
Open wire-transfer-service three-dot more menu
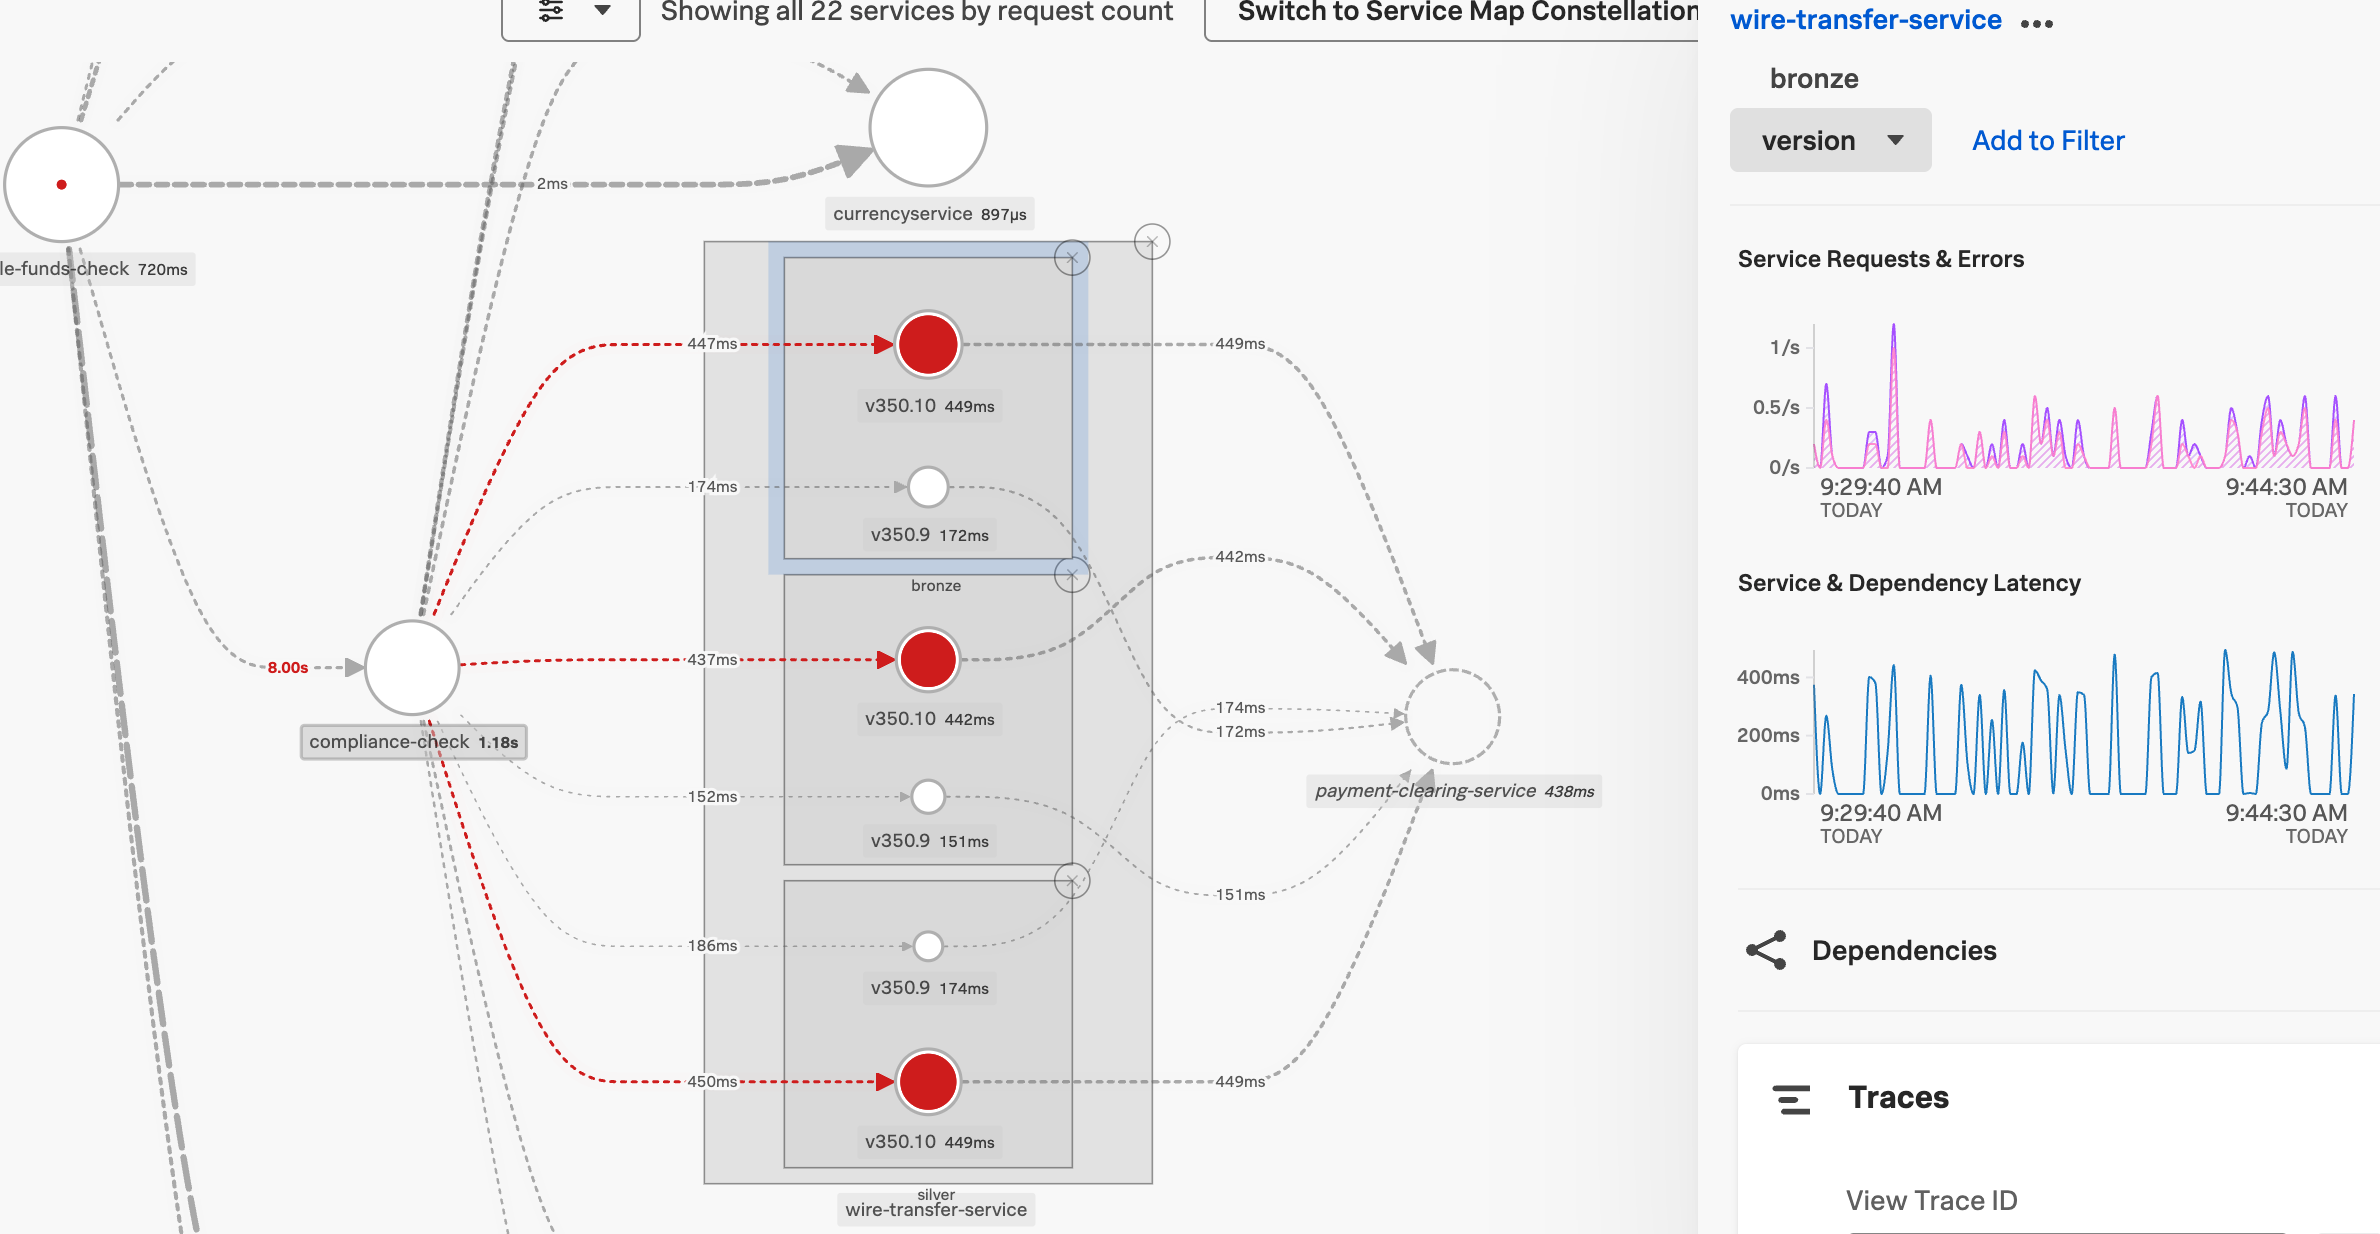(x=2037, y=24)
